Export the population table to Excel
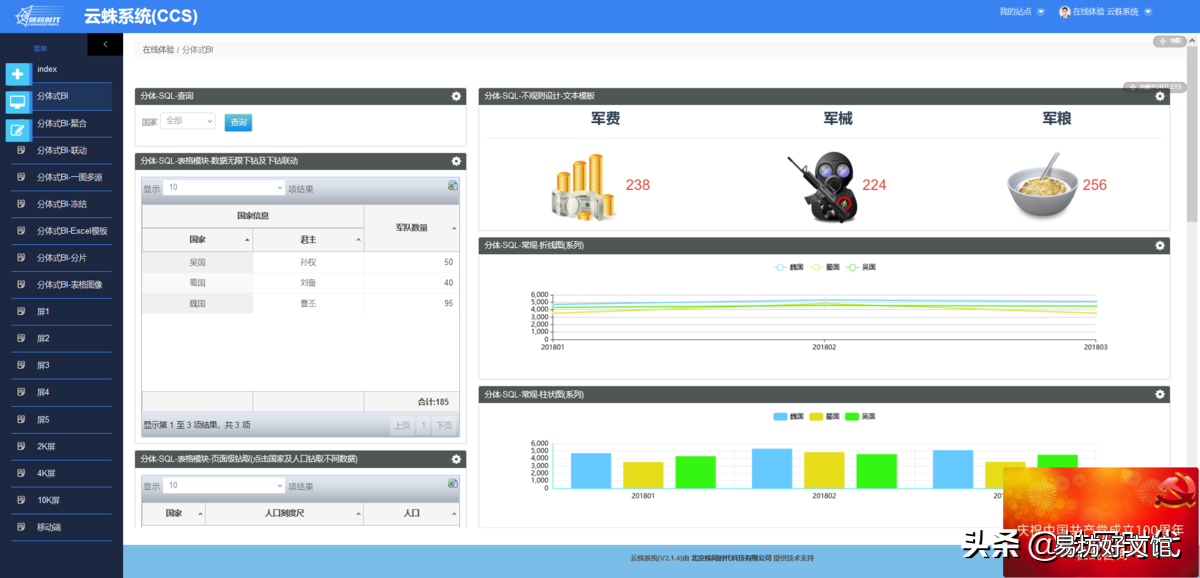The width and height of the screenshot is (1200, 578). point(453,484)
